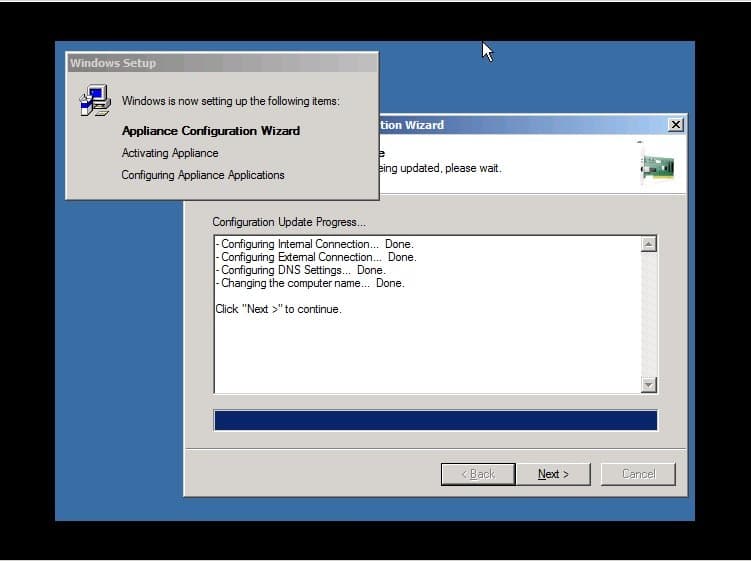
Task: Click the Windows Setup computer icon
Action: pyautogui.click(x=95, y=101)
